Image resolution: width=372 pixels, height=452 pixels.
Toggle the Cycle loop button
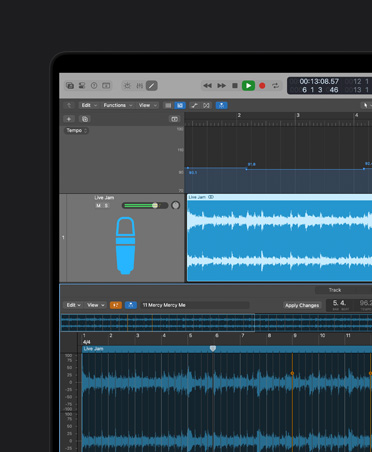[x=275, y=86]
